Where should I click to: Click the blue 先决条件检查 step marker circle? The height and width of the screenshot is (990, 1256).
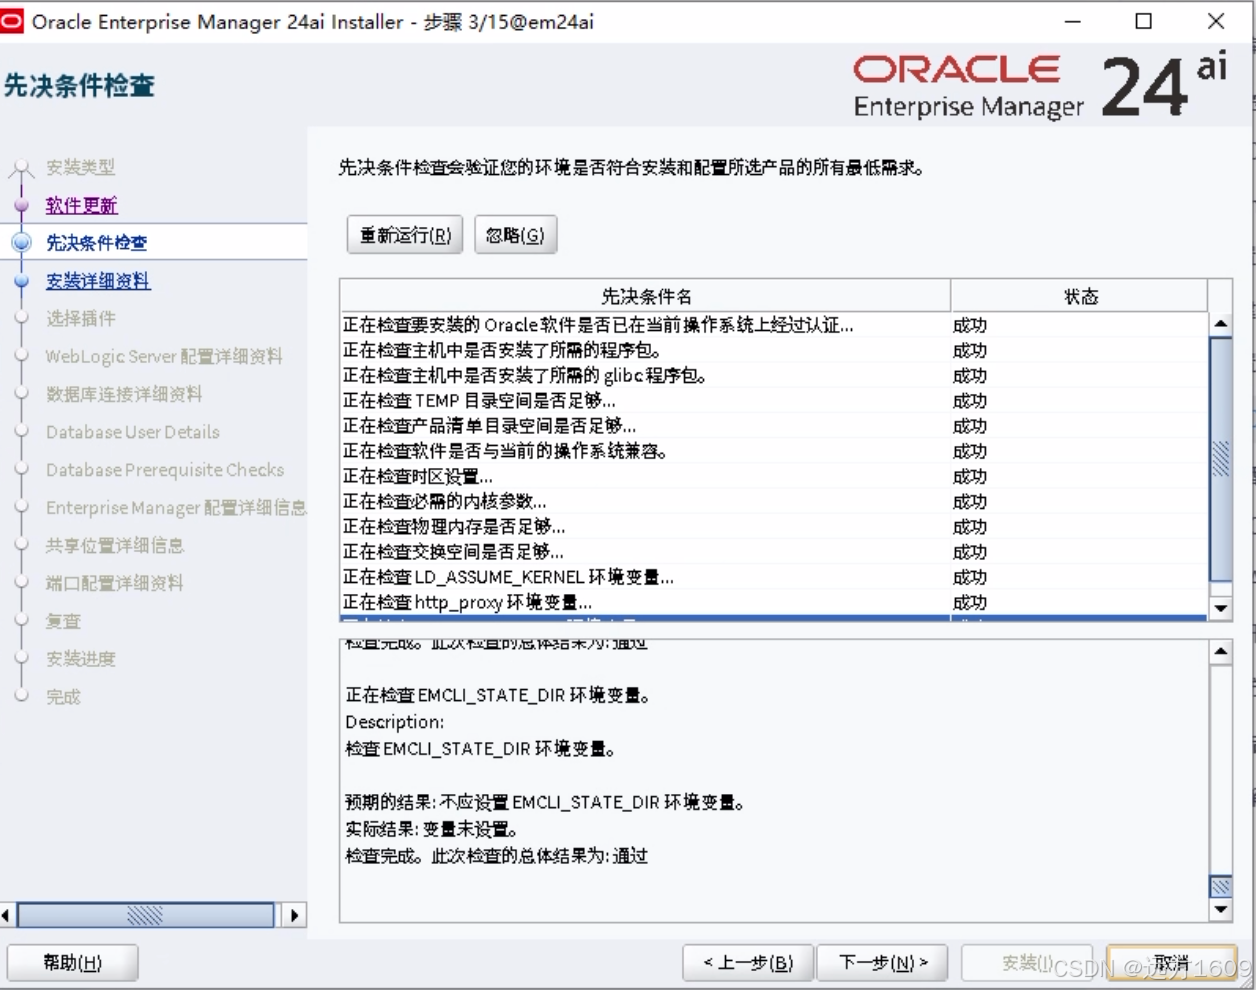pyautogui.click(x=22, y=241)
